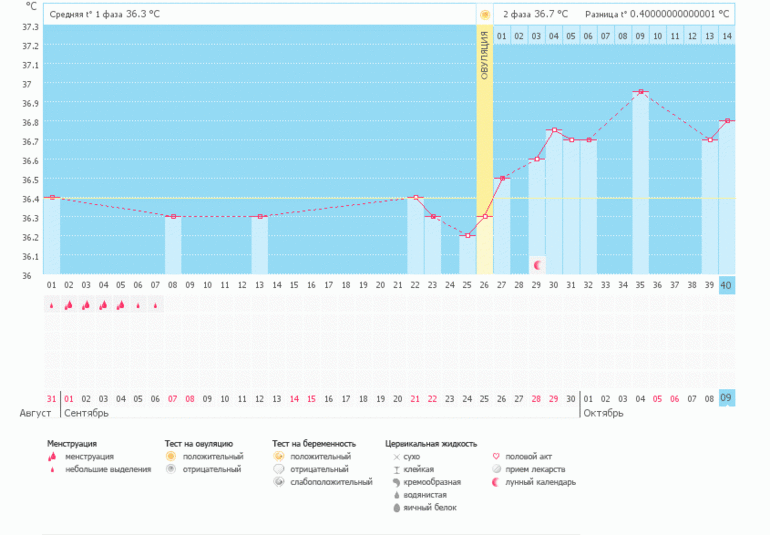This screenshot has height=535, width=770.
Task: Select the yellow ОВУЛЯЦИЯ column on day 26
Action: click(x=485, y=150)
